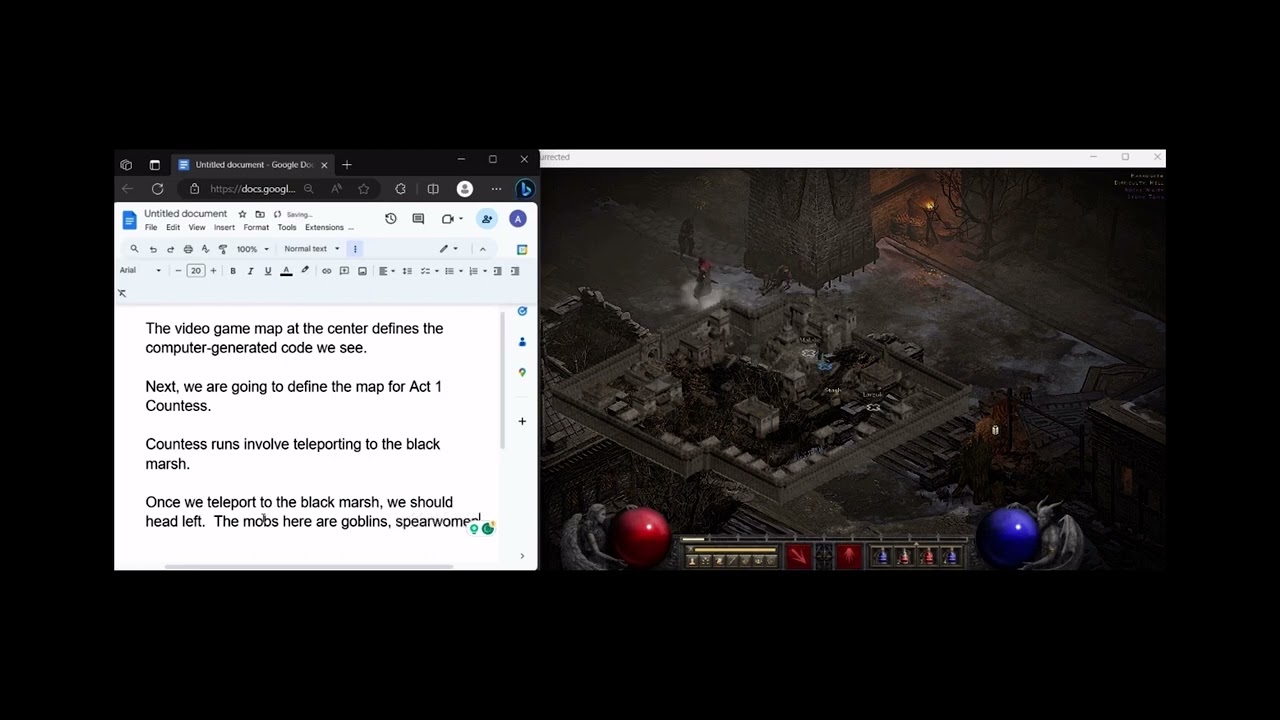1280x720 pixels.
Task: Undo the last edit in Docs
Action: [x=153, y=249]
